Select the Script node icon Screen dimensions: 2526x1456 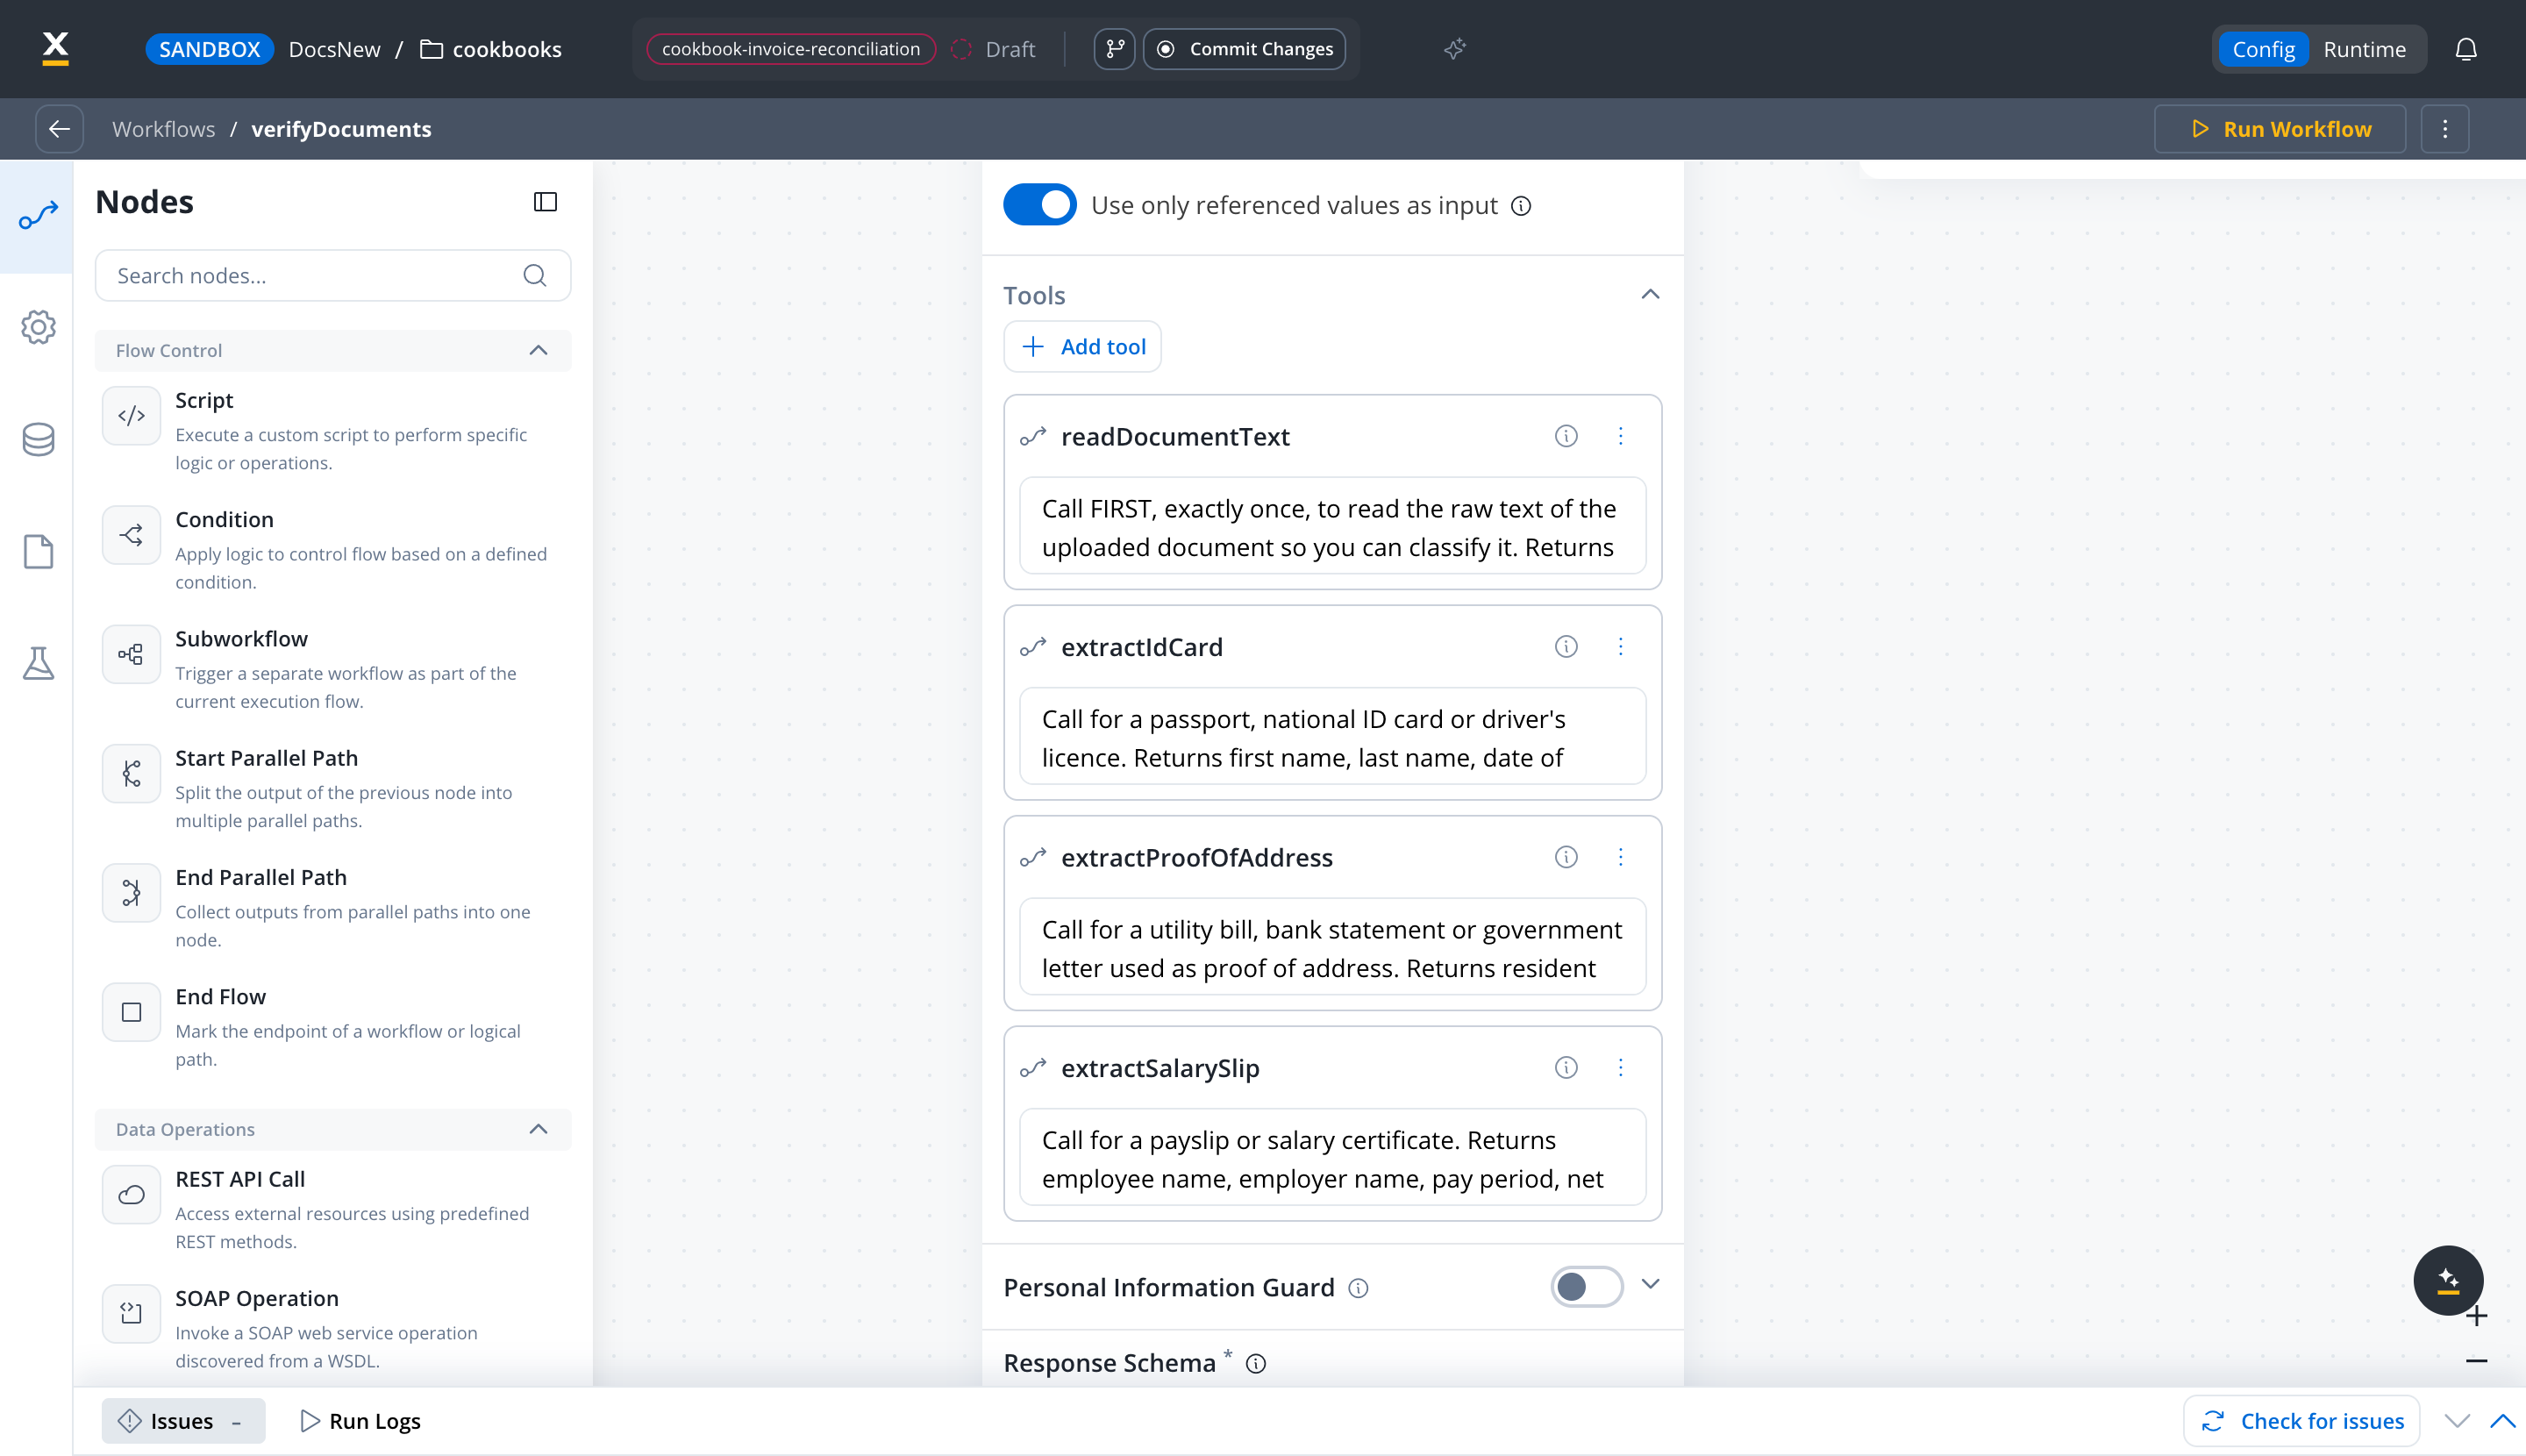(x=131, y=416)
